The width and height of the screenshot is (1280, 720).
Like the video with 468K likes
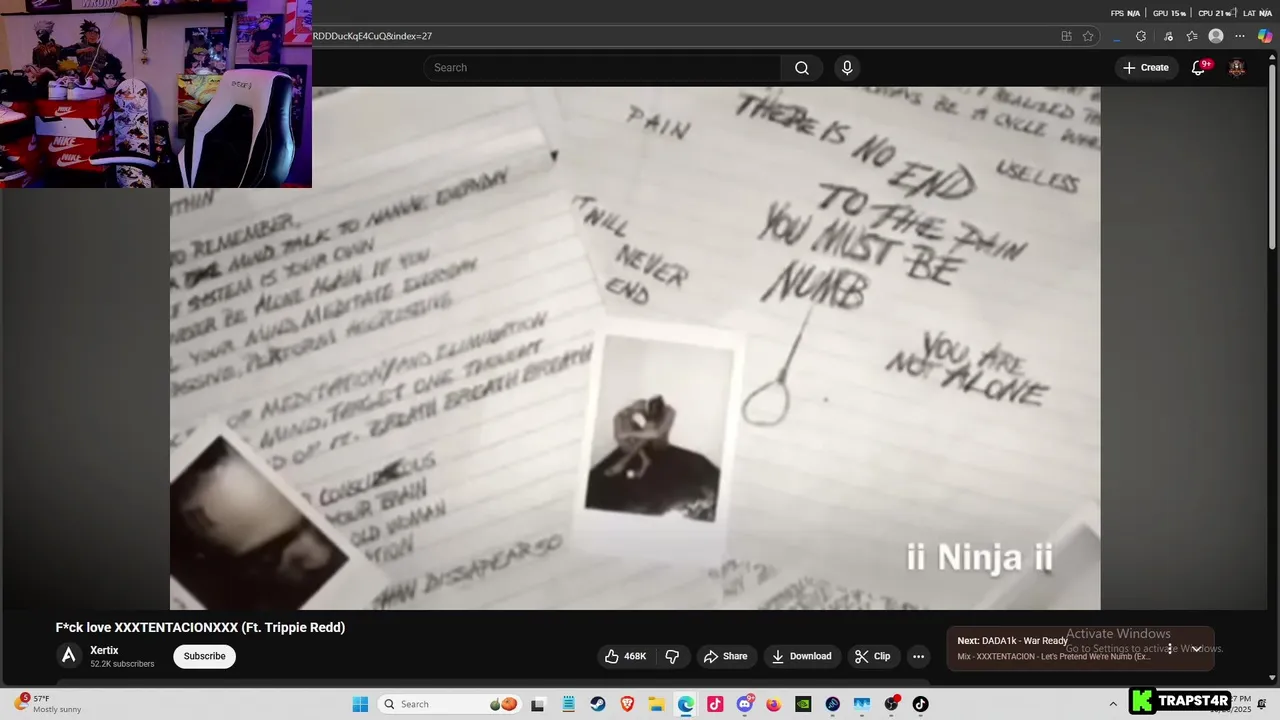(625, 656)
